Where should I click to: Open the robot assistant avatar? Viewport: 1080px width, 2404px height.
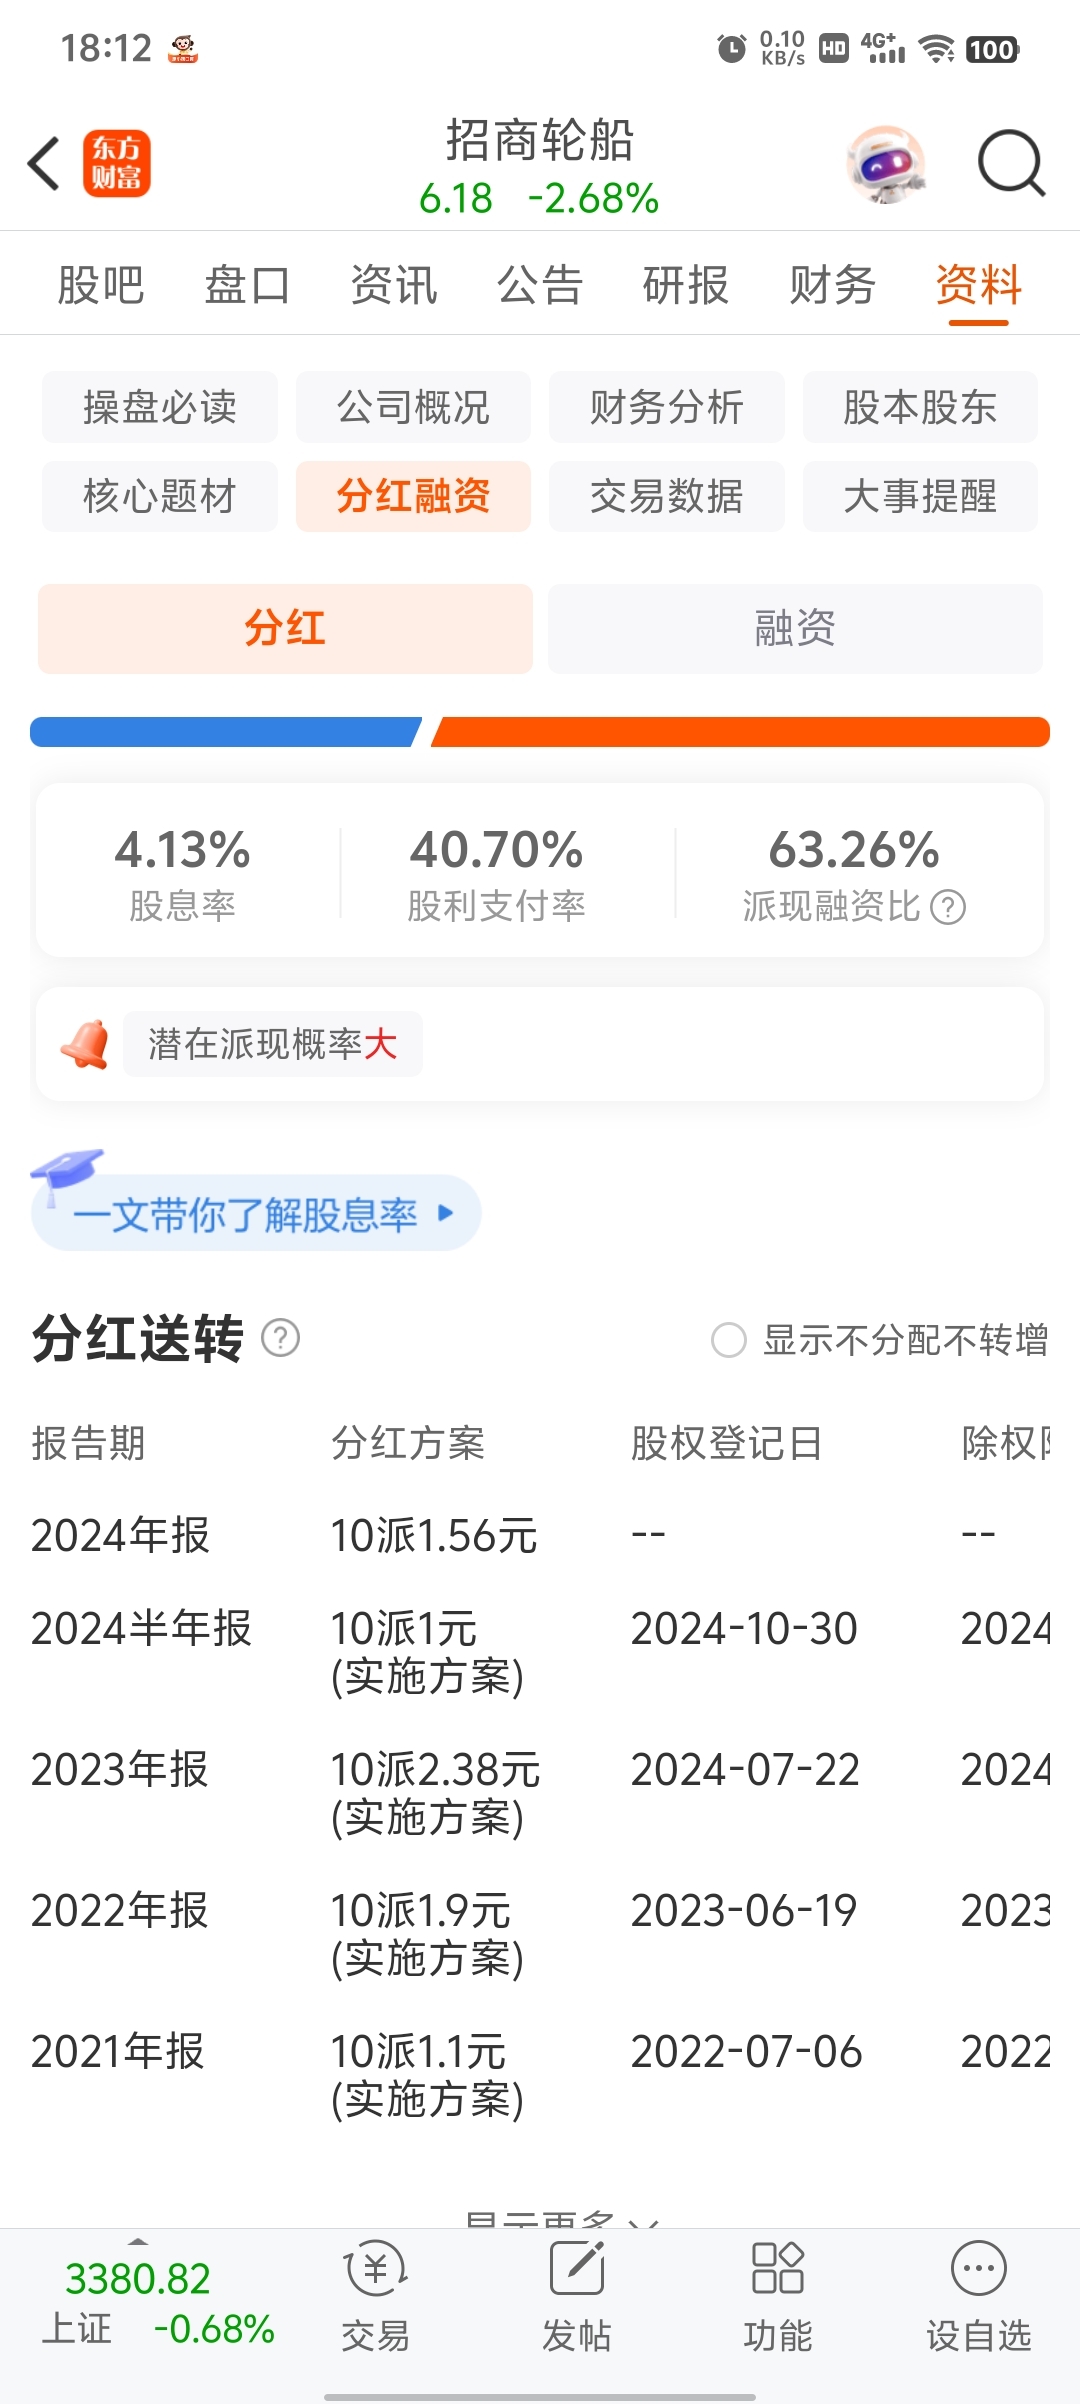click(x=886, y=163)
